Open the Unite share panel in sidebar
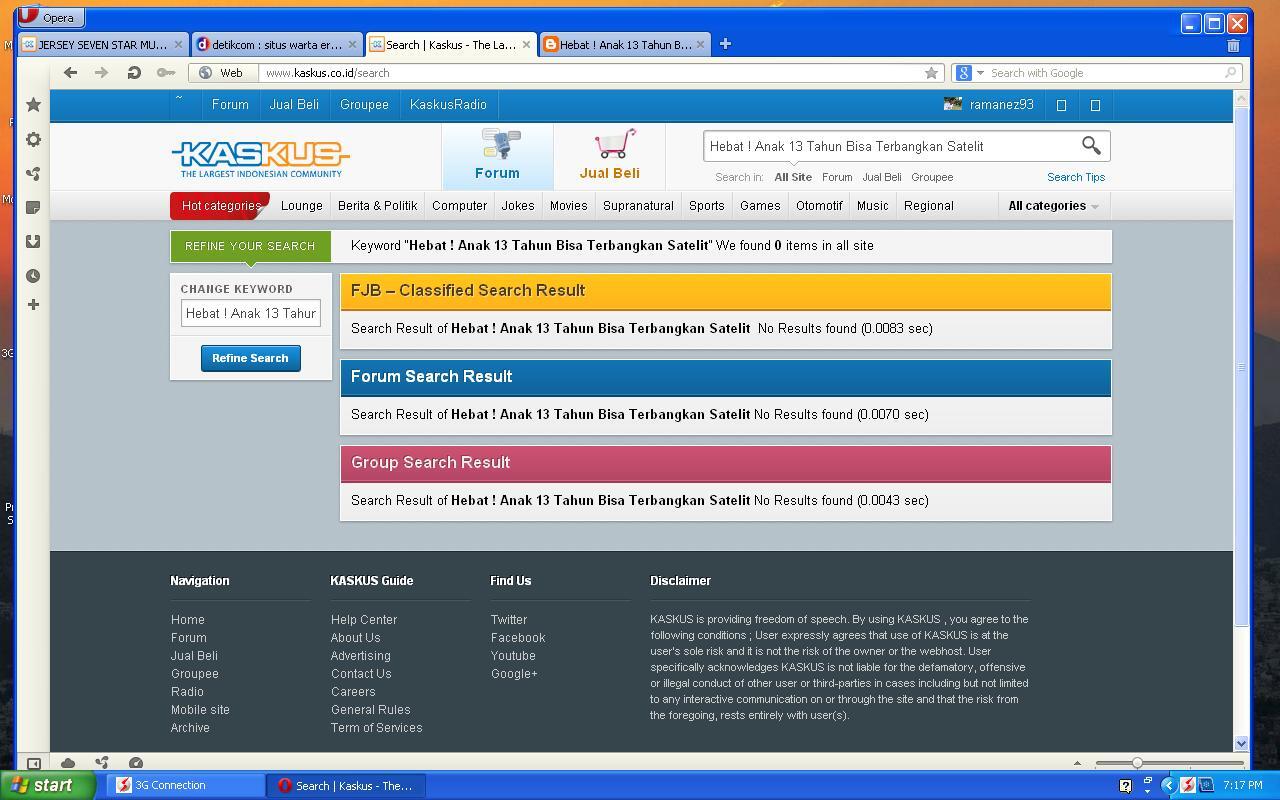This screenshot has width=1280, height=800. coord(33,174)
